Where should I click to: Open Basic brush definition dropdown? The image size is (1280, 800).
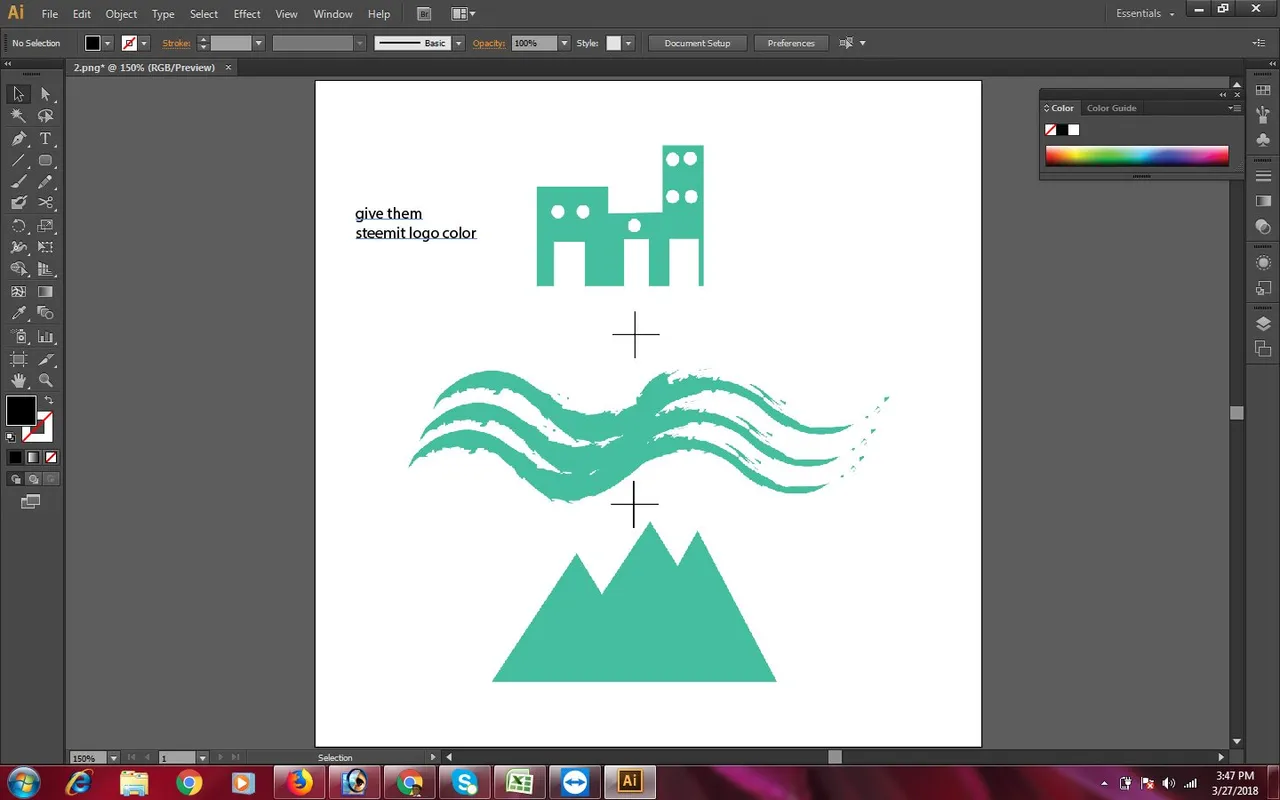point(459,43)
